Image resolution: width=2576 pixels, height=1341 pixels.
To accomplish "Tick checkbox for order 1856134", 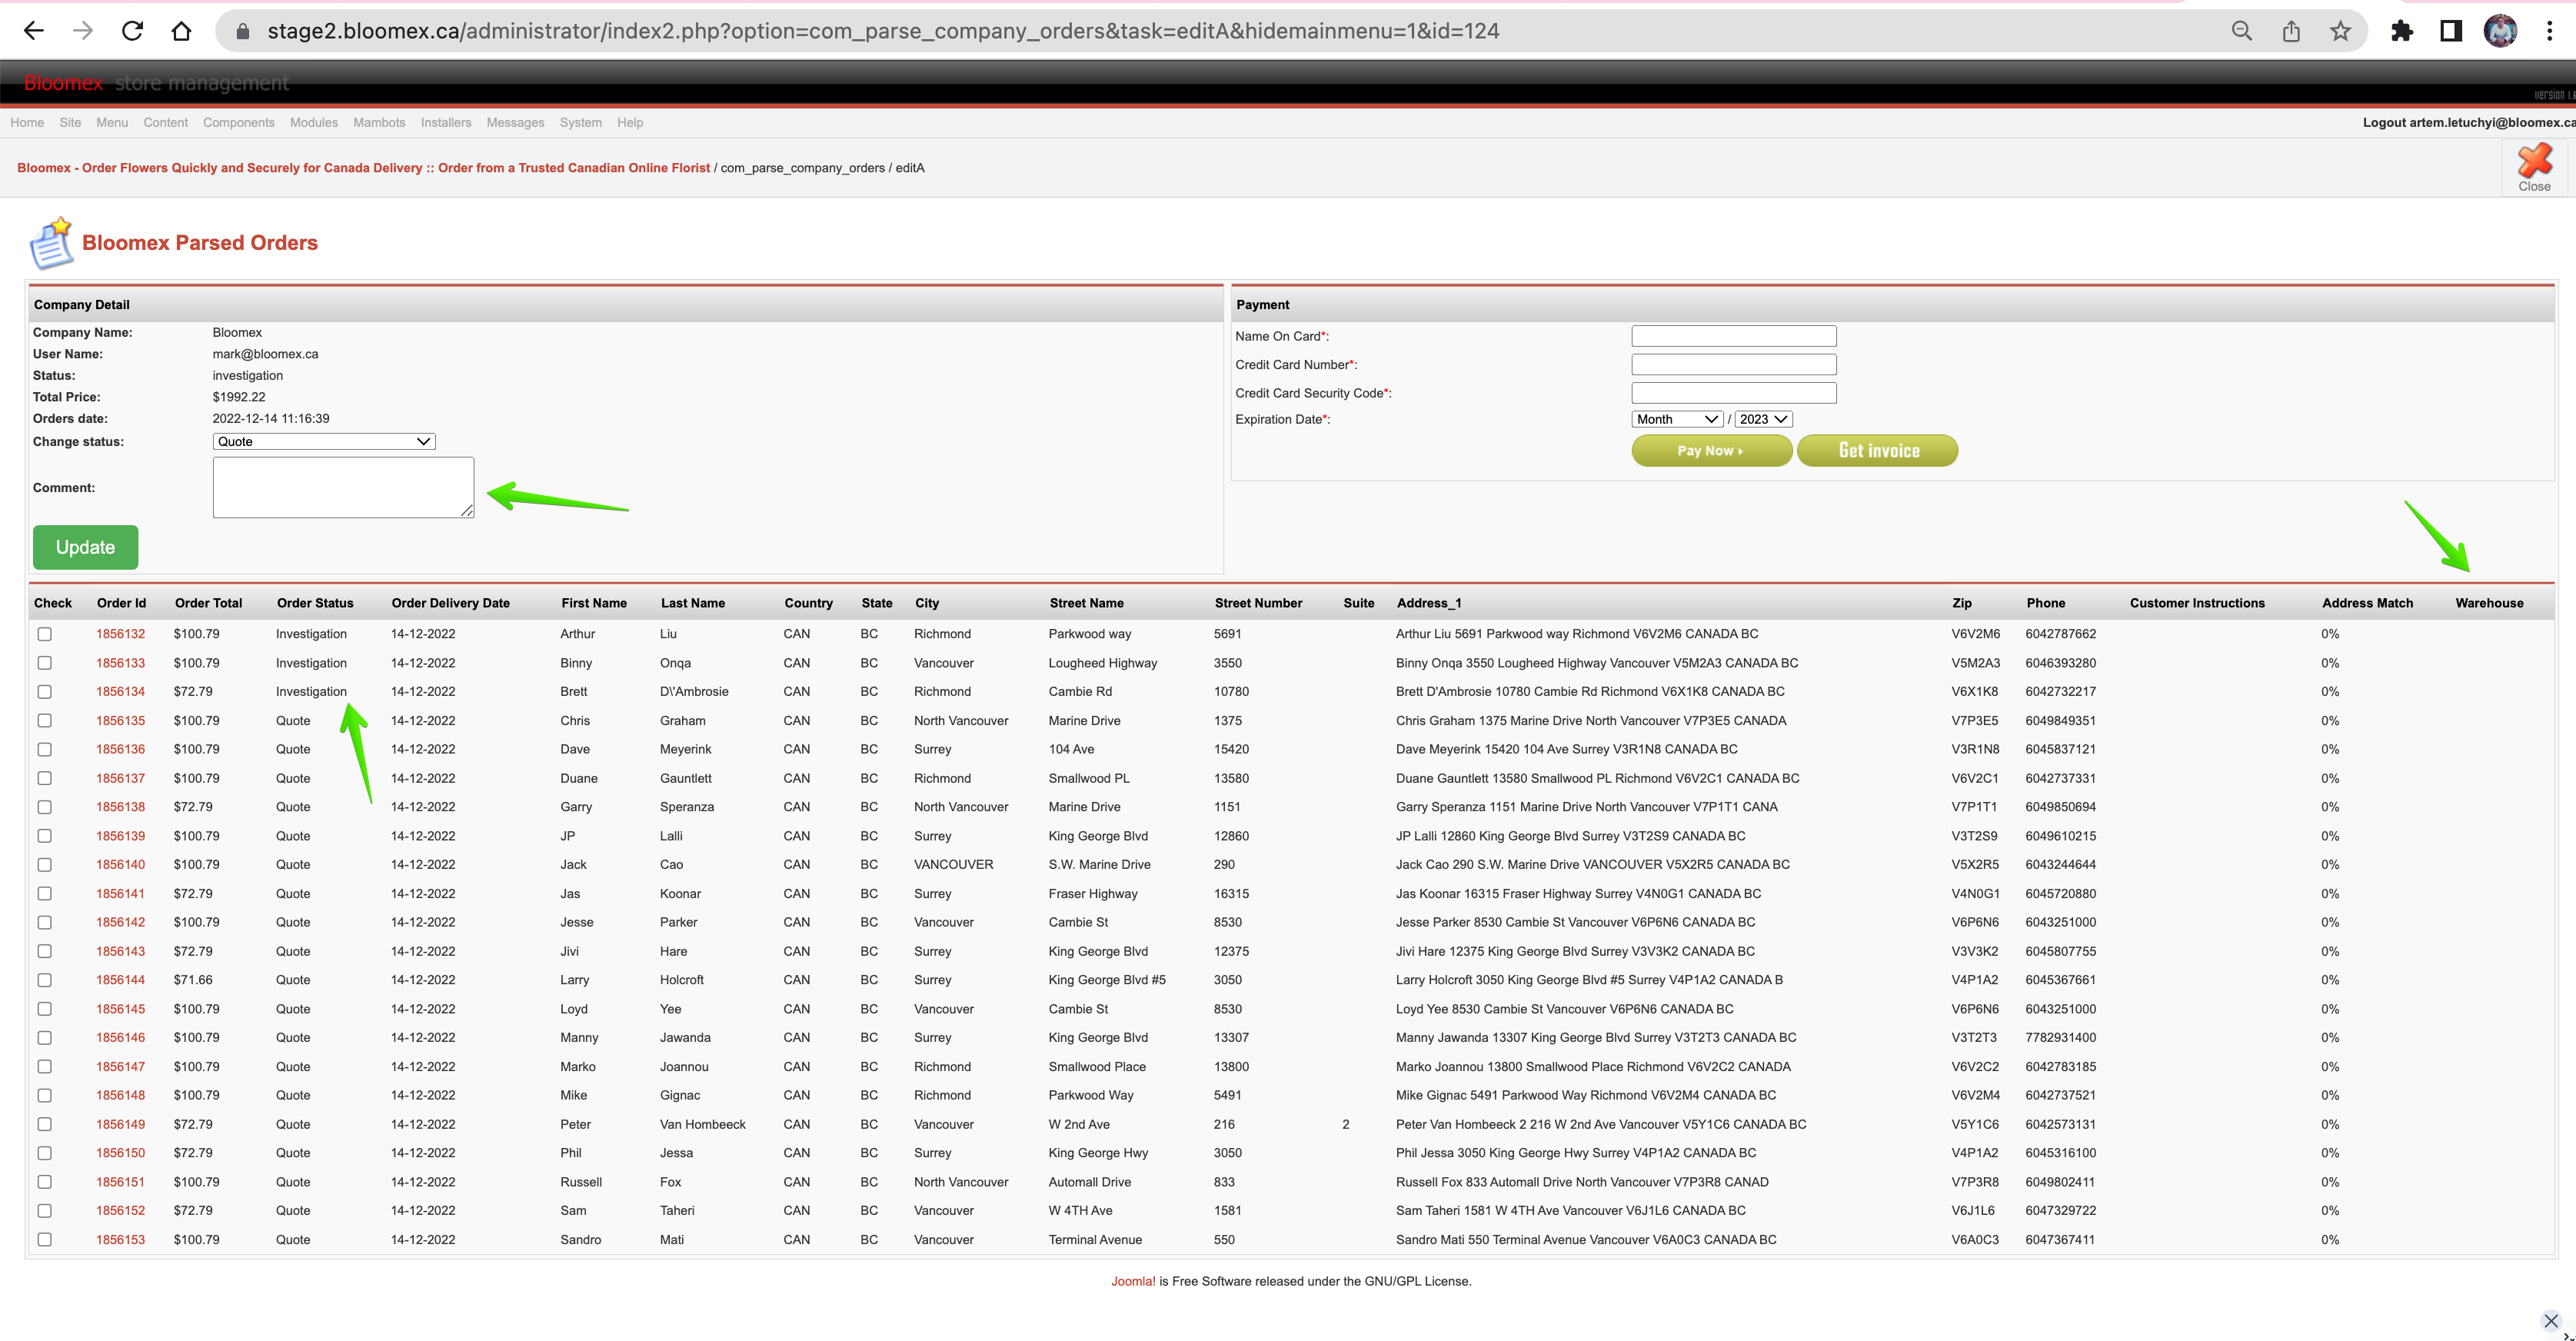I will [x=45, y=692].
